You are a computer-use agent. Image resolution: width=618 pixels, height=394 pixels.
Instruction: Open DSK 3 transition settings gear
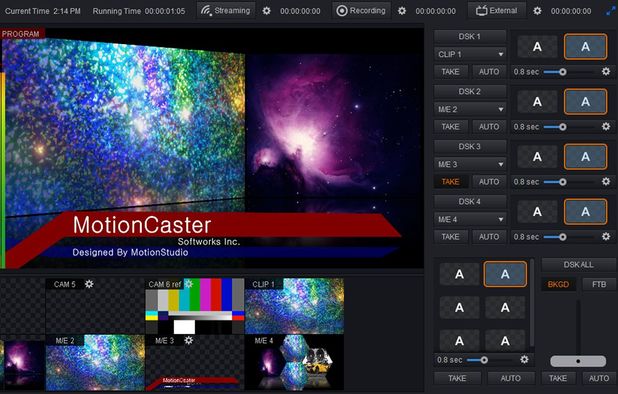click(x=606, y=182)
